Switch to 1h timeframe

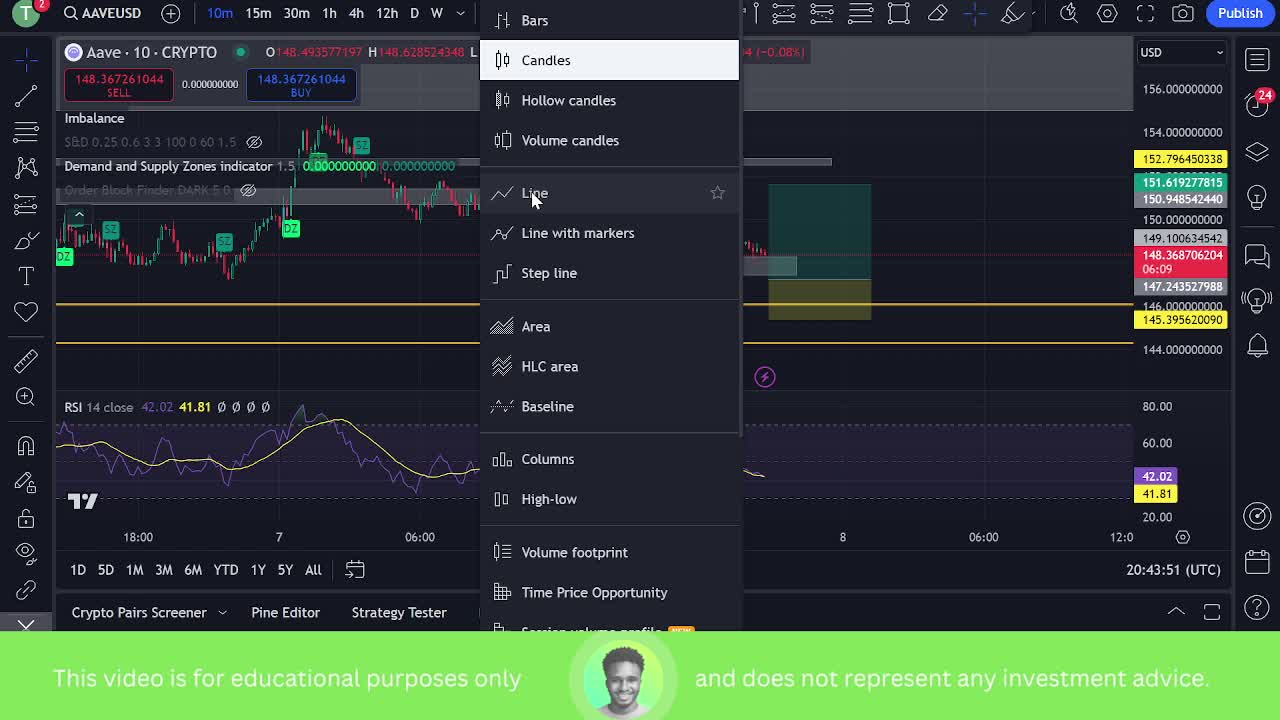[x=329, y=13]
